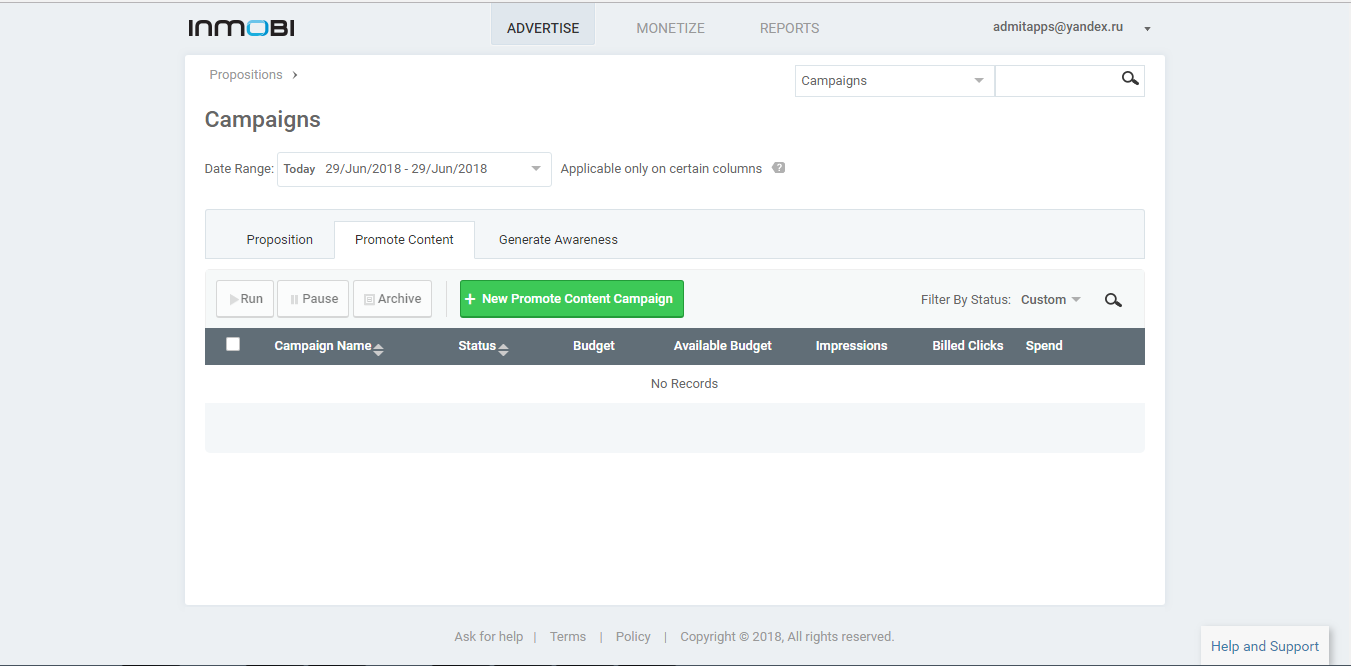
Task: Sort by Status column arrows
Action: point(503,349)
